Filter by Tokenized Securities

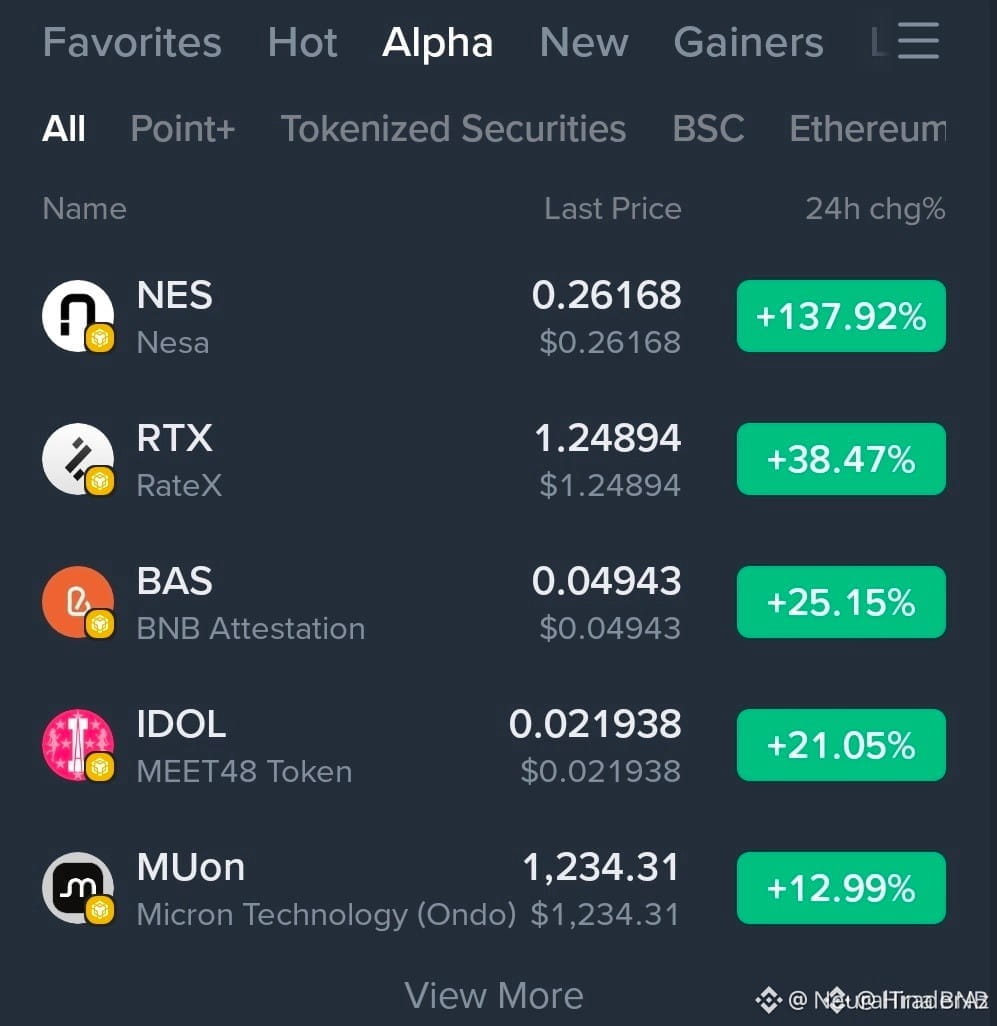click(453, 128)
